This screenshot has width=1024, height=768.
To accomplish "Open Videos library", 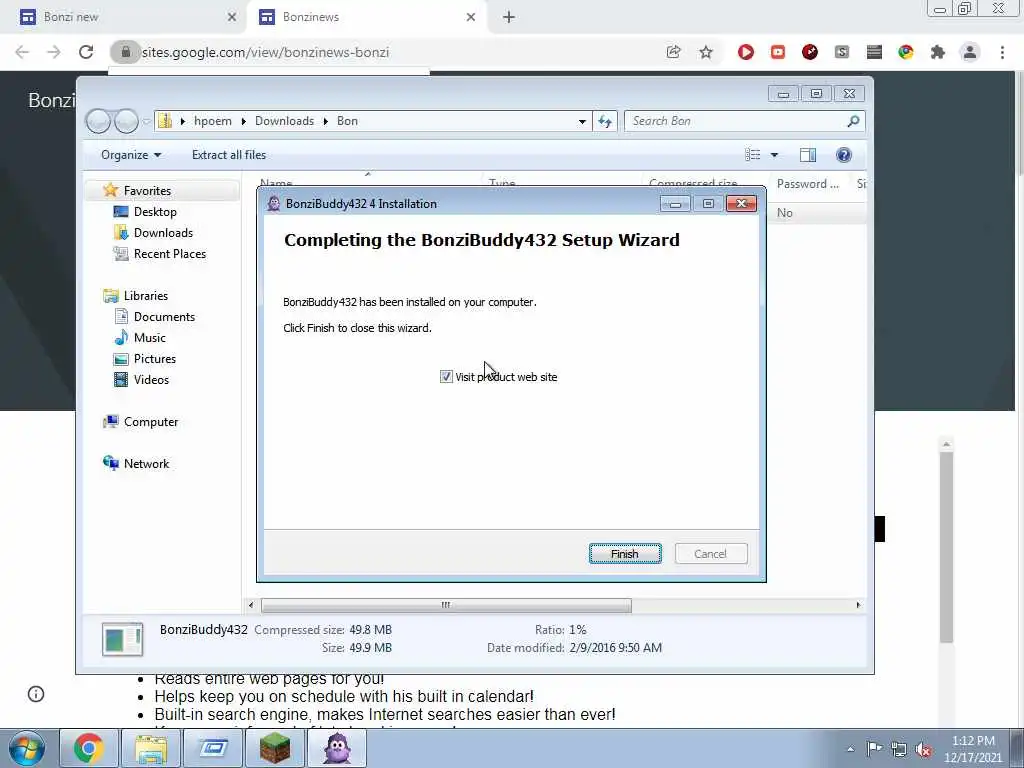I will 151,379.
